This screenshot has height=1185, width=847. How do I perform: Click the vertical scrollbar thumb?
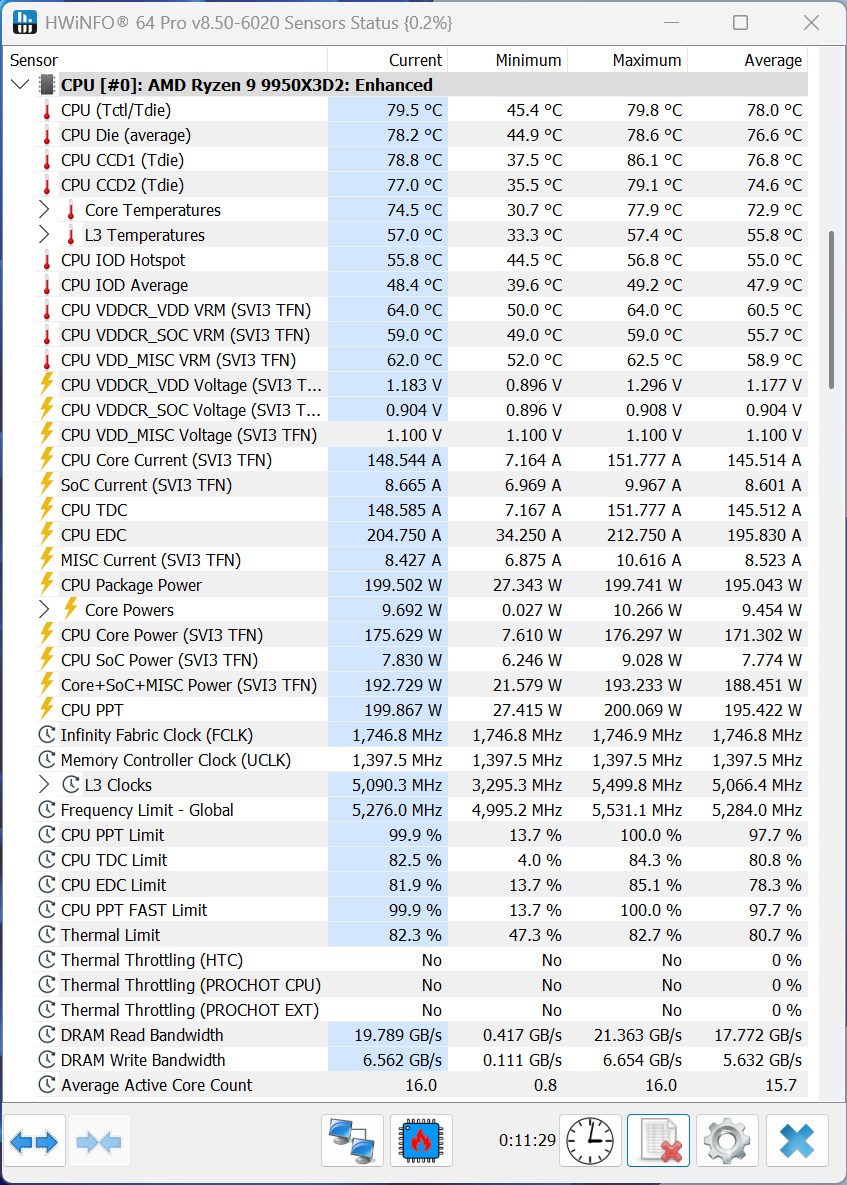coord(832,310)
